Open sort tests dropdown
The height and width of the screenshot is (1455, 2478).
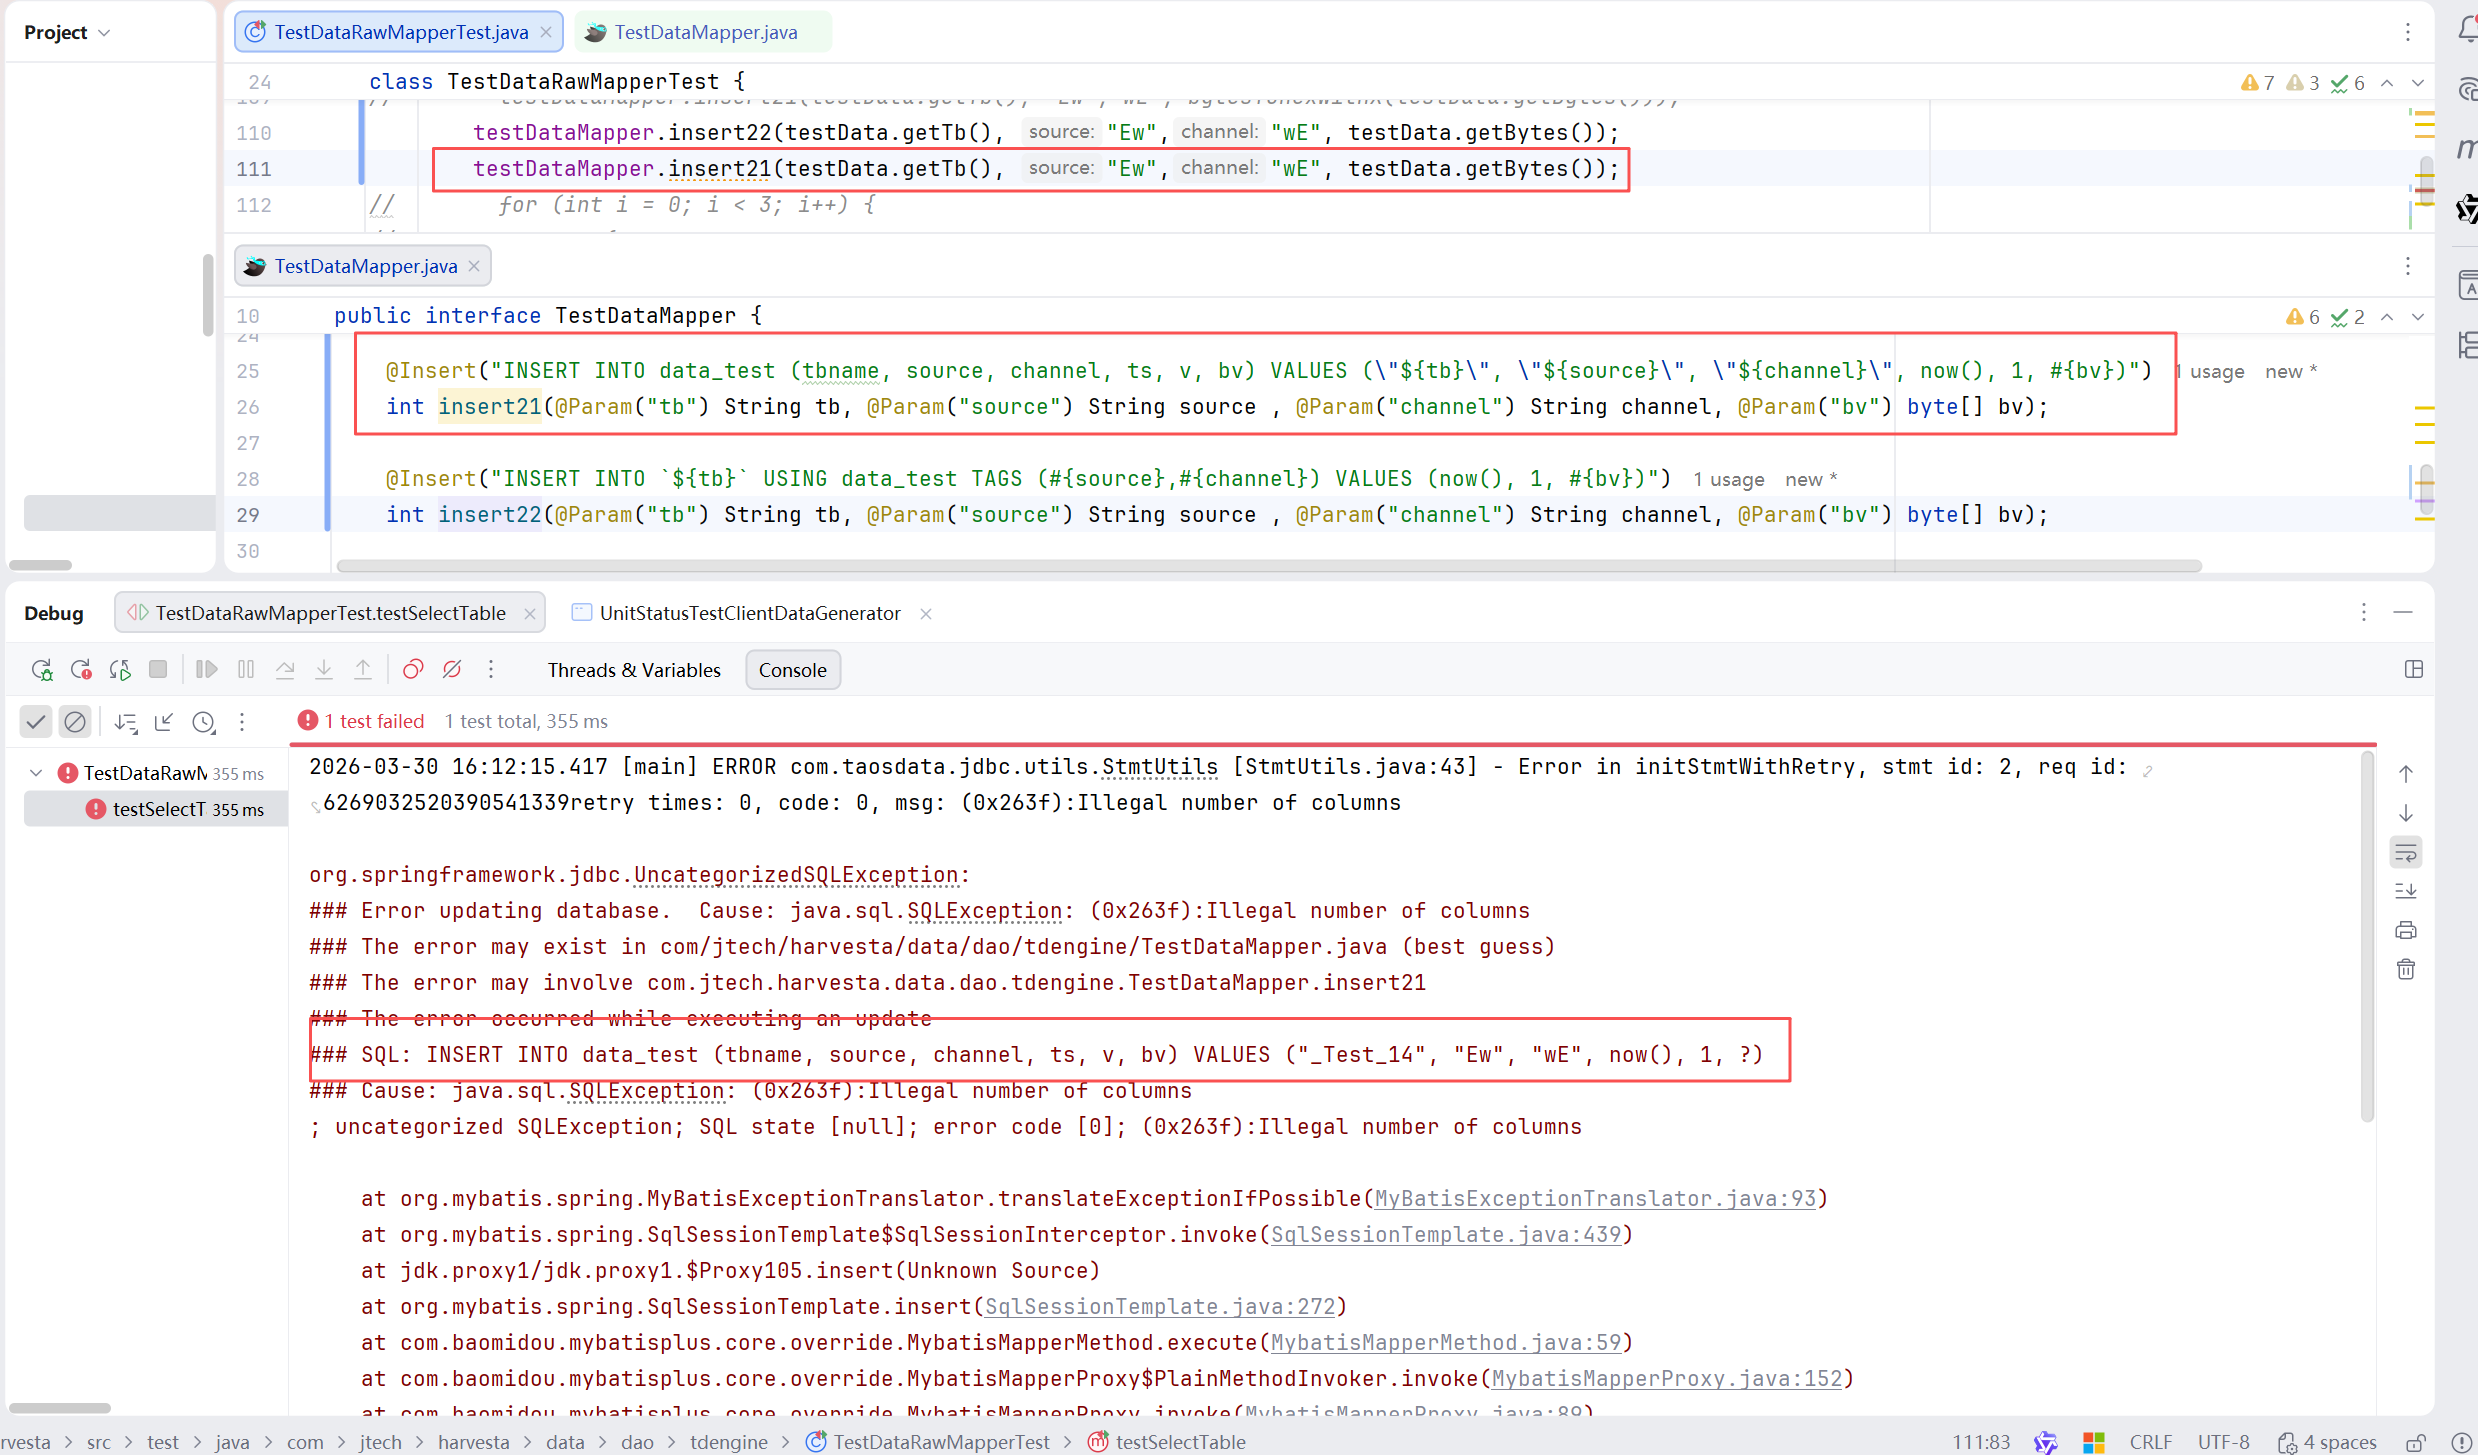click(x=126, y=722)
